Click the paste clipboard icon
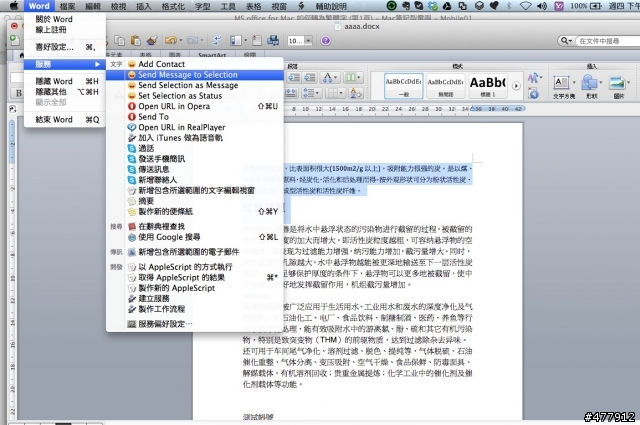640x425 pixels. point(136,40)
